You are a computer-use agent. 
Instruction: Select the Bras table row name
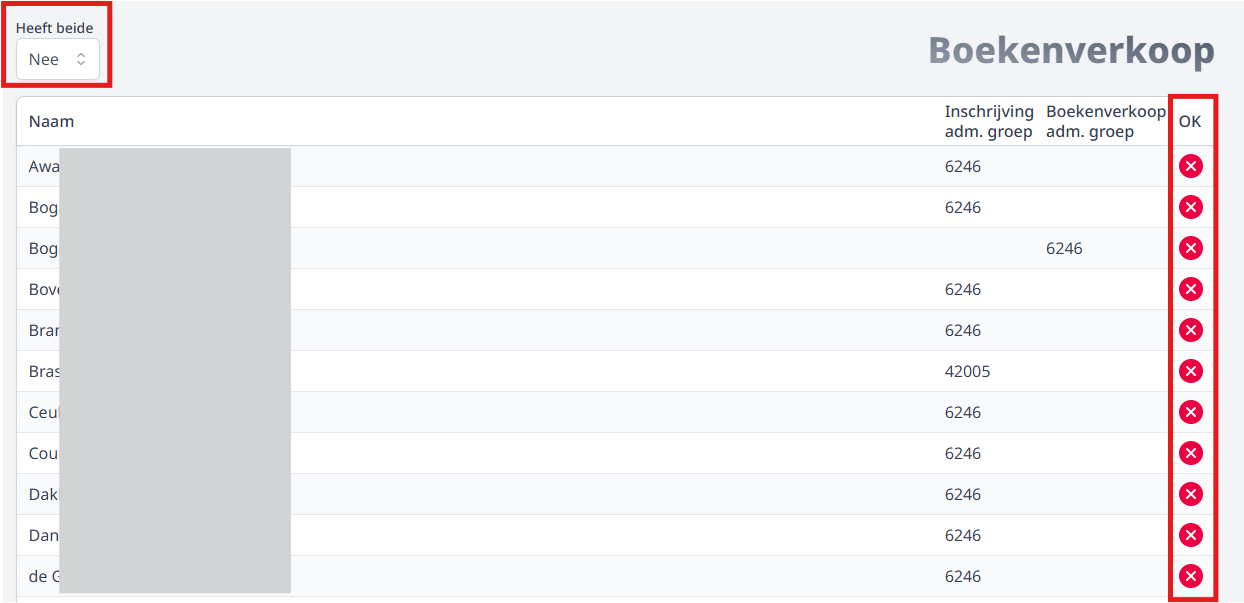(x=44, y=371)
